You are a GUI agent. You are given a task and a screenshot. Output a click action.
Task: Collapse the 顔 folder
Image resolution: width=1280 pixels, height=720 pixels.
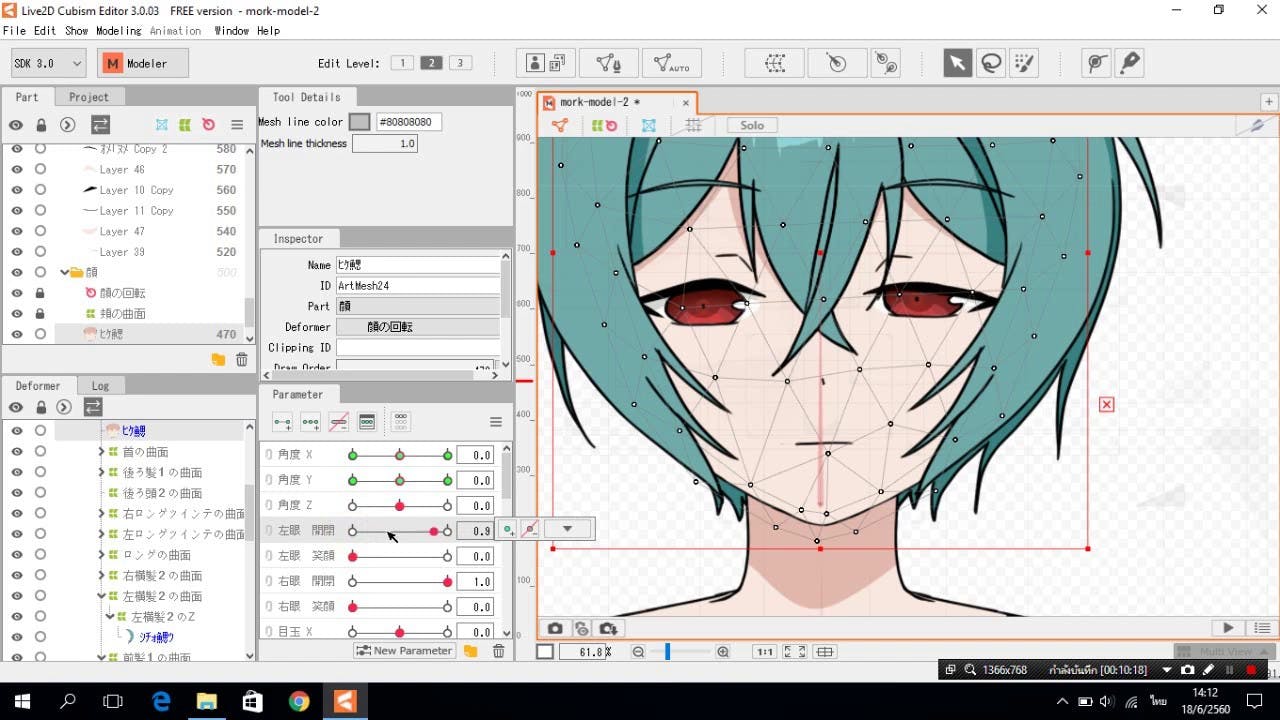point(63,272)
